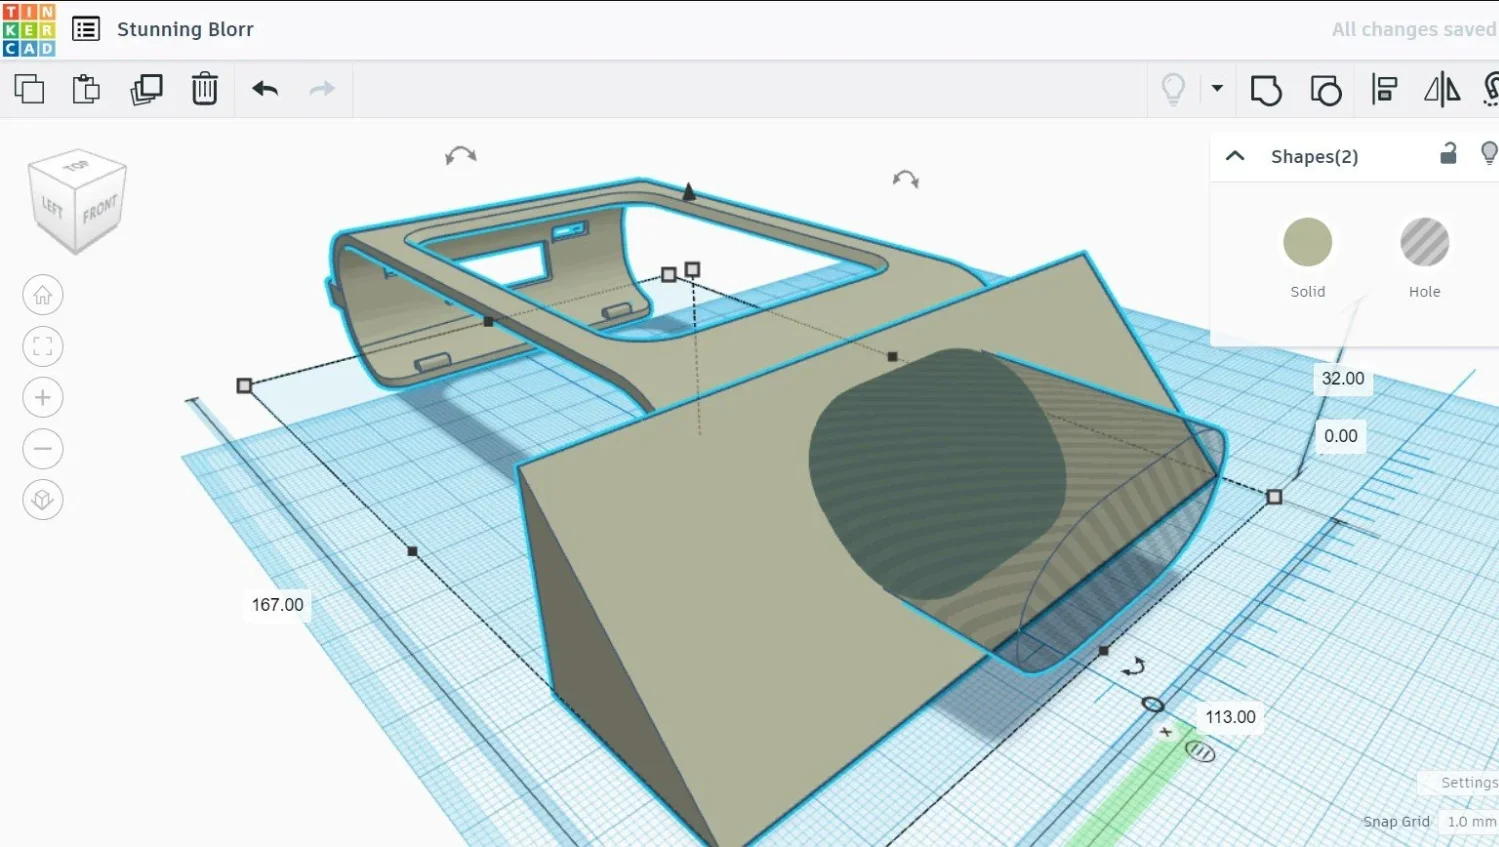Duplicate and repeat the selected shapes
The width and height of the screenshot is (1499, 847).
(x=146, y=89)
